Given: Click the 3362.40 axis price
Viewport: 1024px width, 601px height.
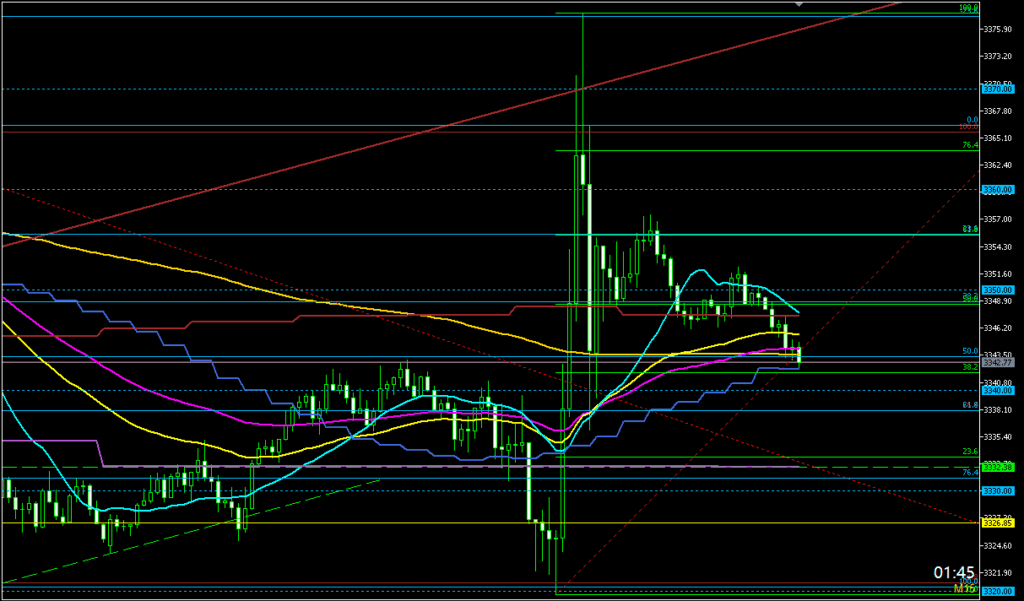Looking at the screenshot, I should coord(996,165).
